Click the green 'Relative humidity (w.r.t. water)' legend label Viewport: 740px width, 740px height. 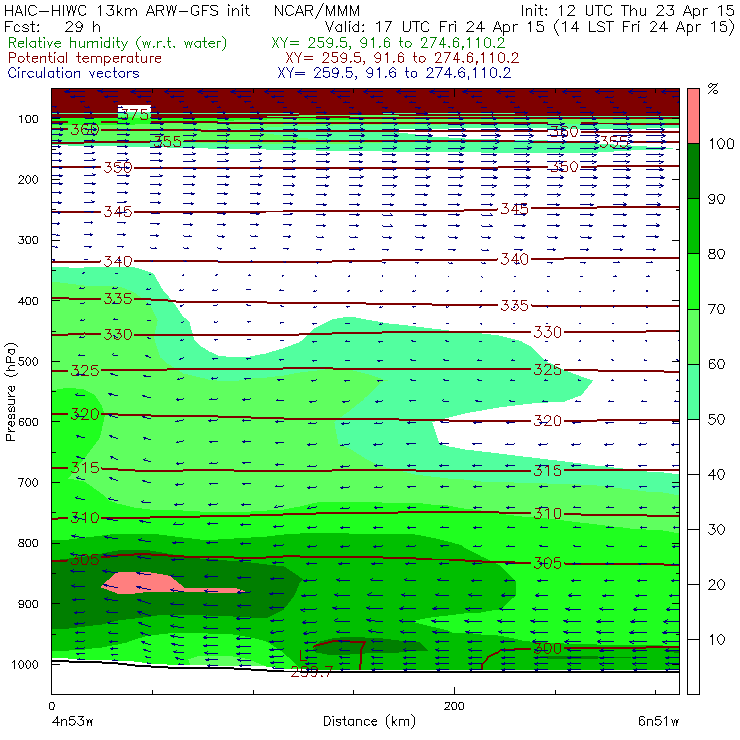pos(118,43)
